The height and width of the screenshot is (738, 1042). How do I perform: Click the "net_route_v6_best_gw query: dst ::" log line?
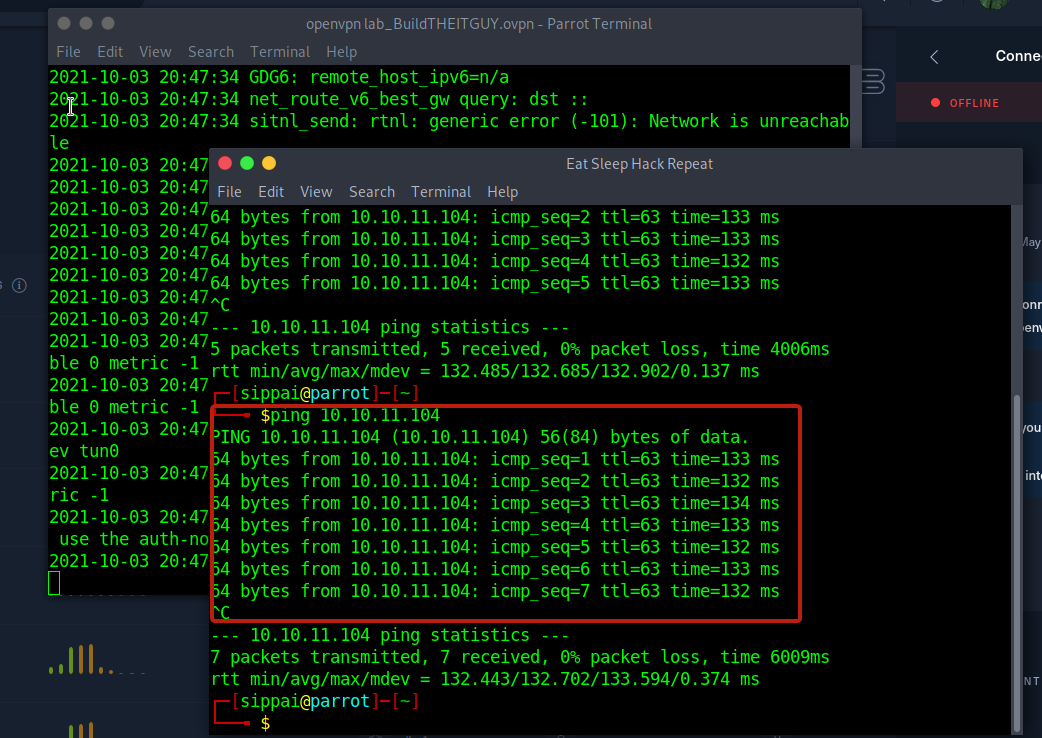(x=319, y=100)
